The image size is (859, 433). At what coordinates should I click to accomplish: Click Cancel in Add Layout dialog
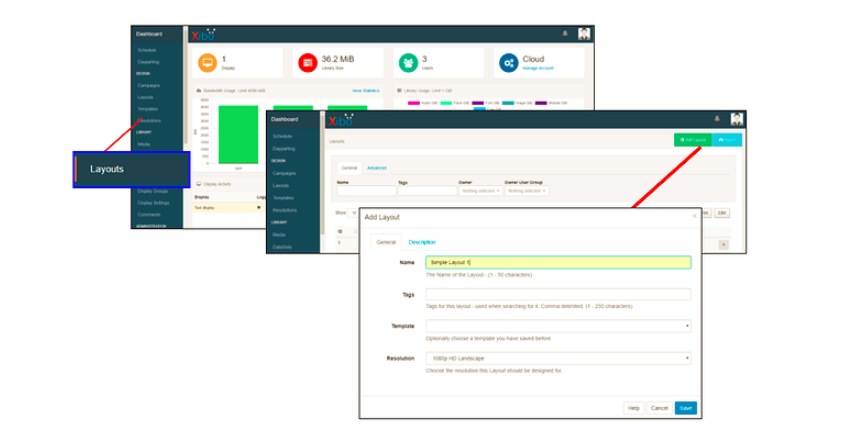tap(658, 408)
